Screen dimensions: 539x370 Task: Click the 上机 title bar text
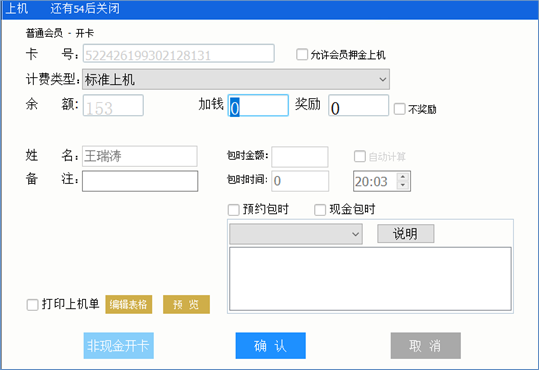pyautogui.click(x=16, y=8)
